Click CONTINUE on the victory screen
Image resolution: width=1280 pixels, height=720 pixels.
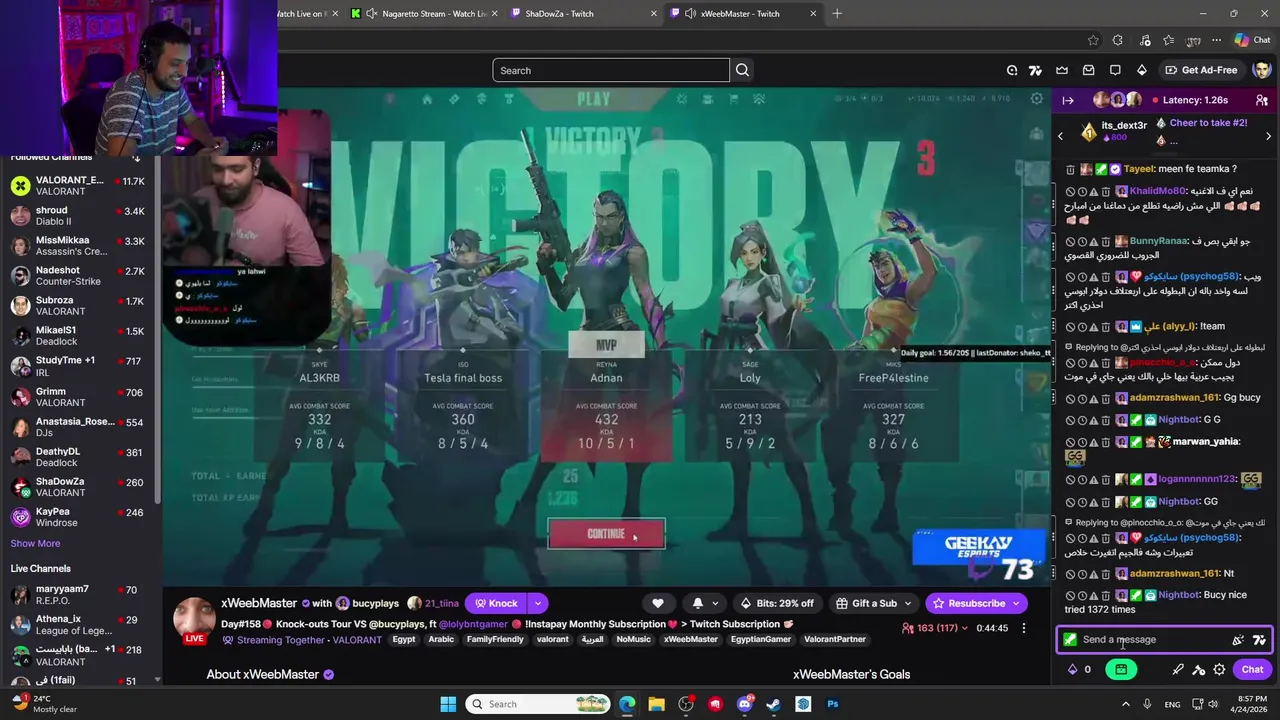(606, 534)
